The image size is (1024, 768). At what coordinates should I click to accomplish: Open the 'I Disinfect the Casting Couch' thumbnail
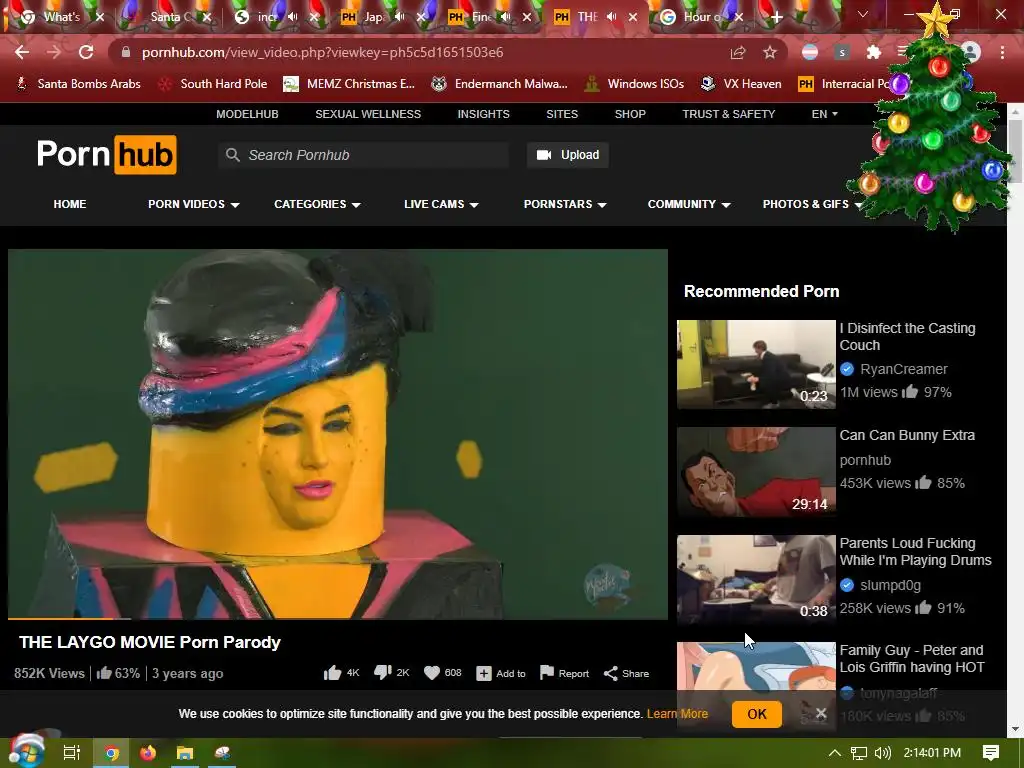click(756, 364)
